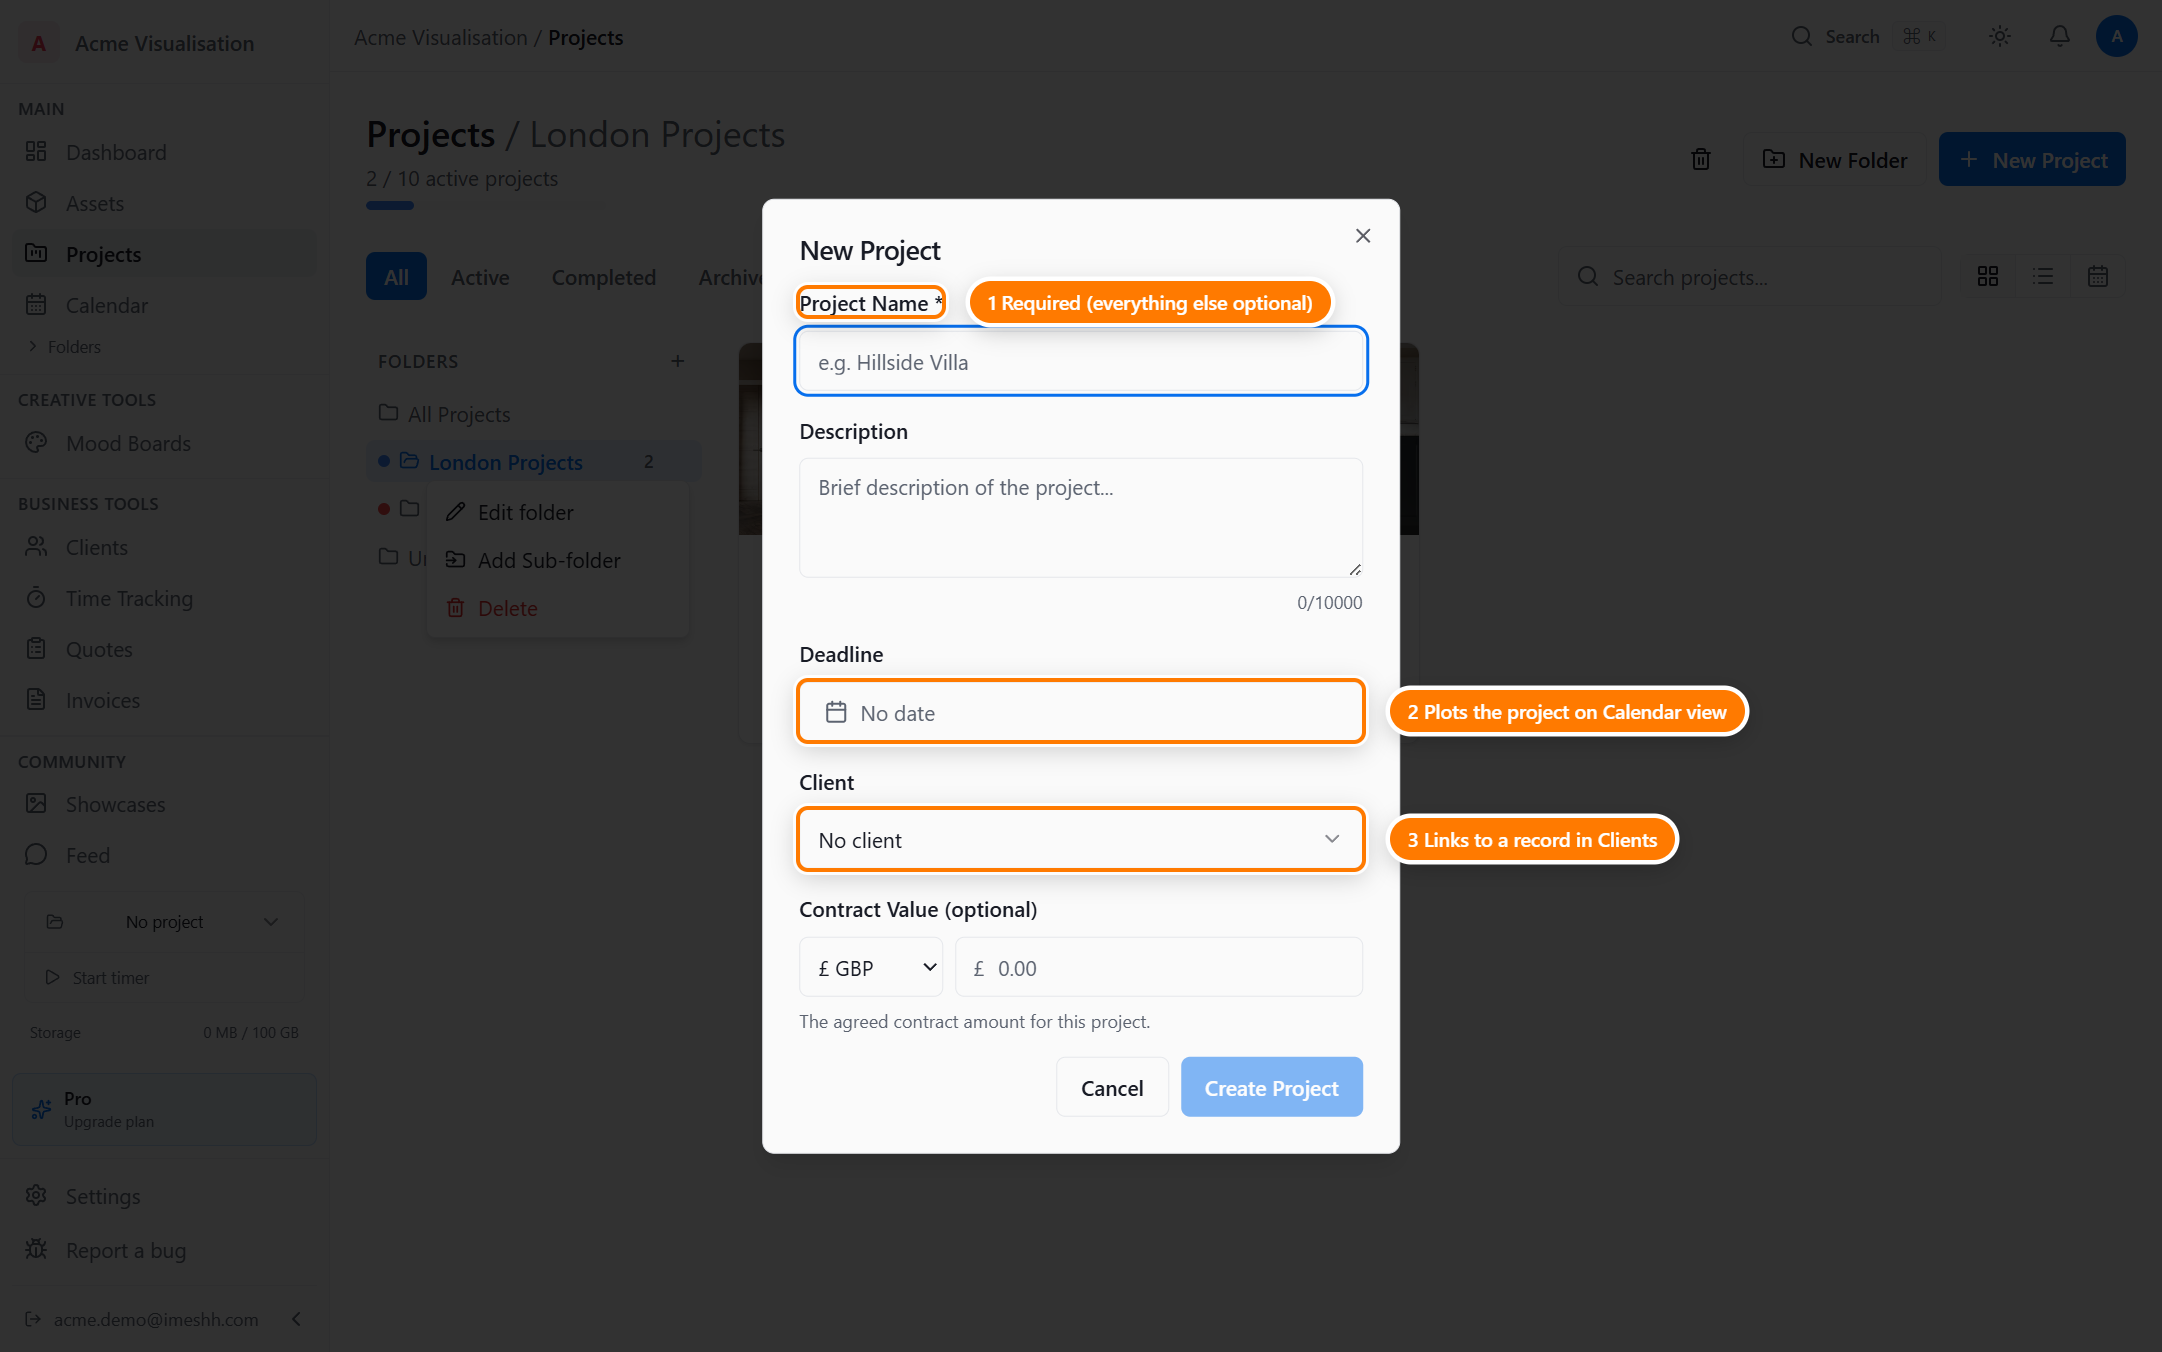Image resolution: width=2162 pixels, height=1352 pixels.
Task: Click Cancel in the dialog
Action: 1112,1087
